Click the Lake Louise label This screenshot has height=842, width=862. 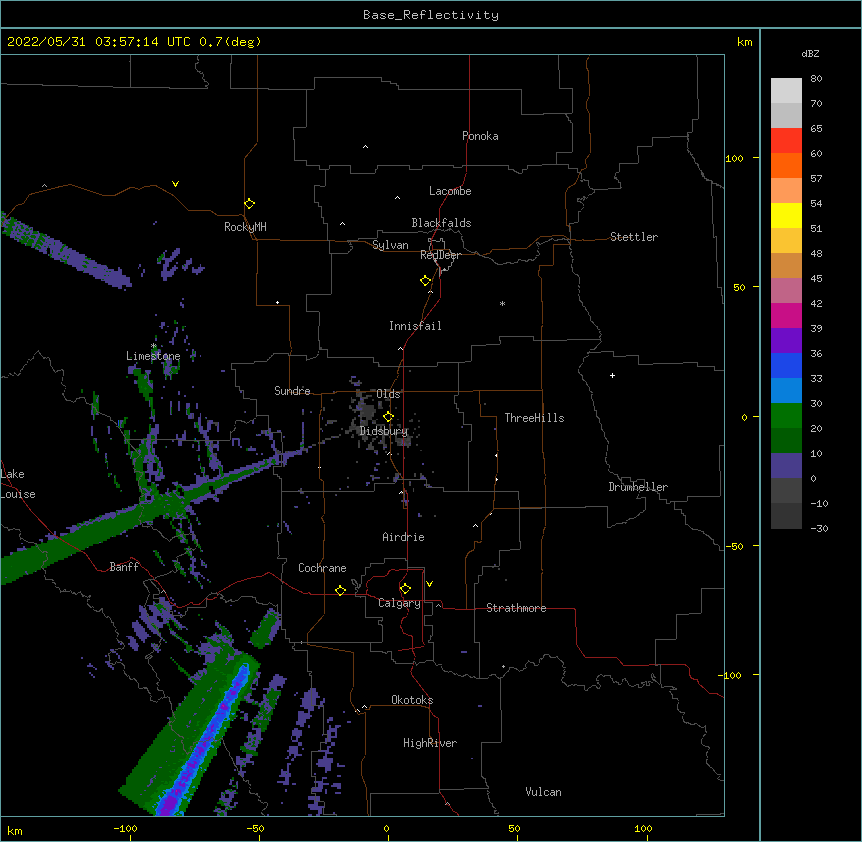[x=18, y=484]
